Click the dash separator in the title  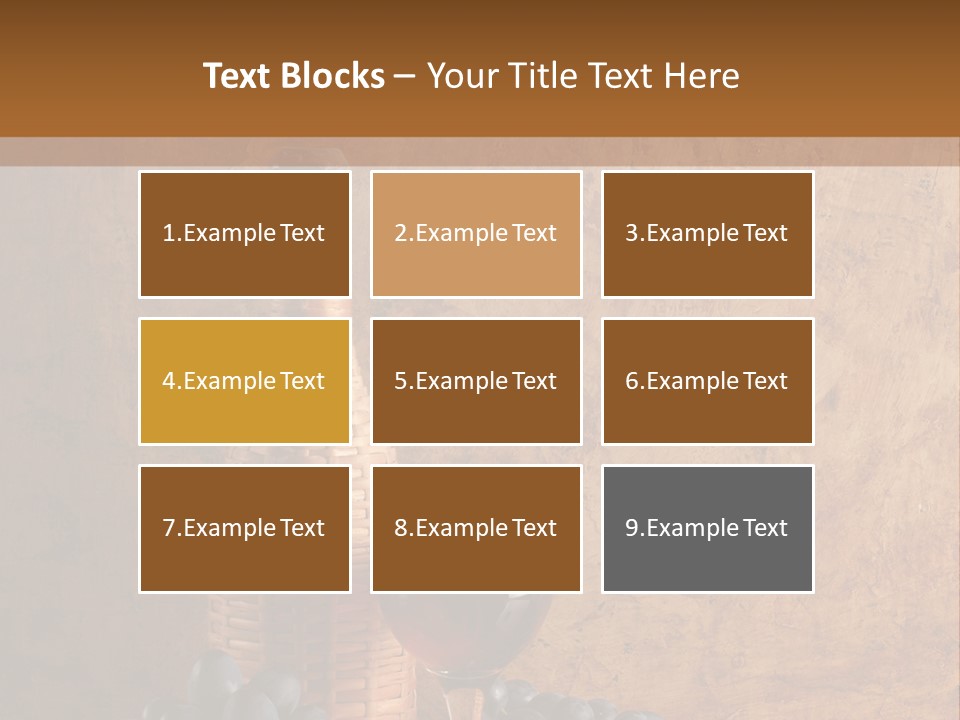point(405,77)
